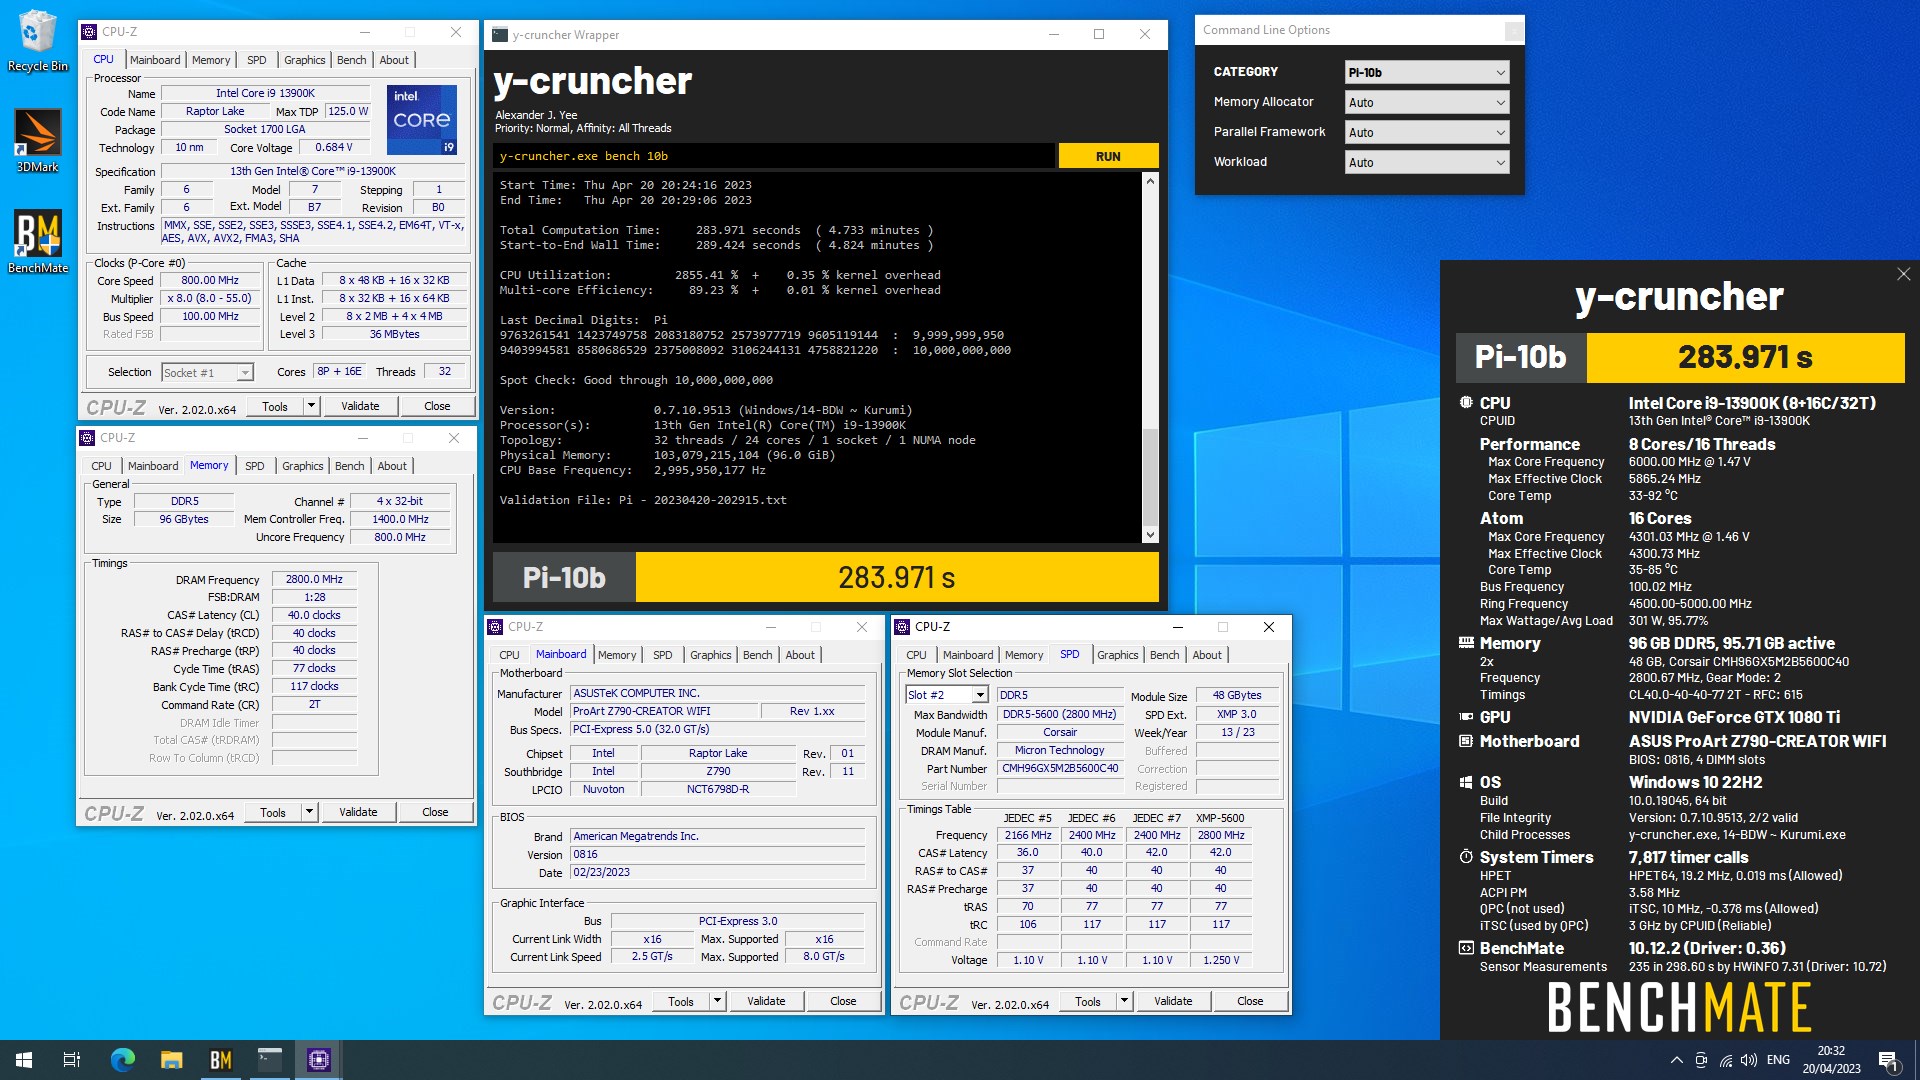Click Validate in CPU-Z Mainboard window
Viewport: 1920px width, 1080px height.
coord(766,1001)
